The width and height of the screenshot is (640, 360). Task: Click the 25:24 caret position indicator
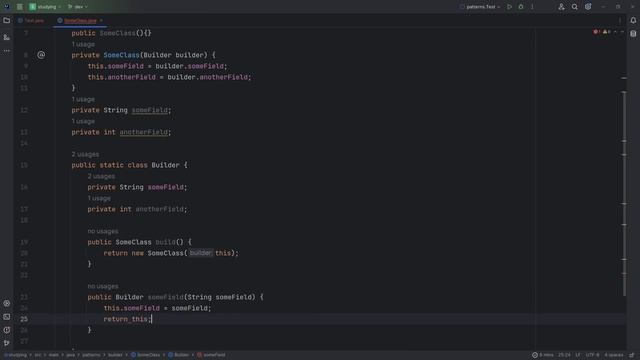pyautogui.click(x=564, y=355)
